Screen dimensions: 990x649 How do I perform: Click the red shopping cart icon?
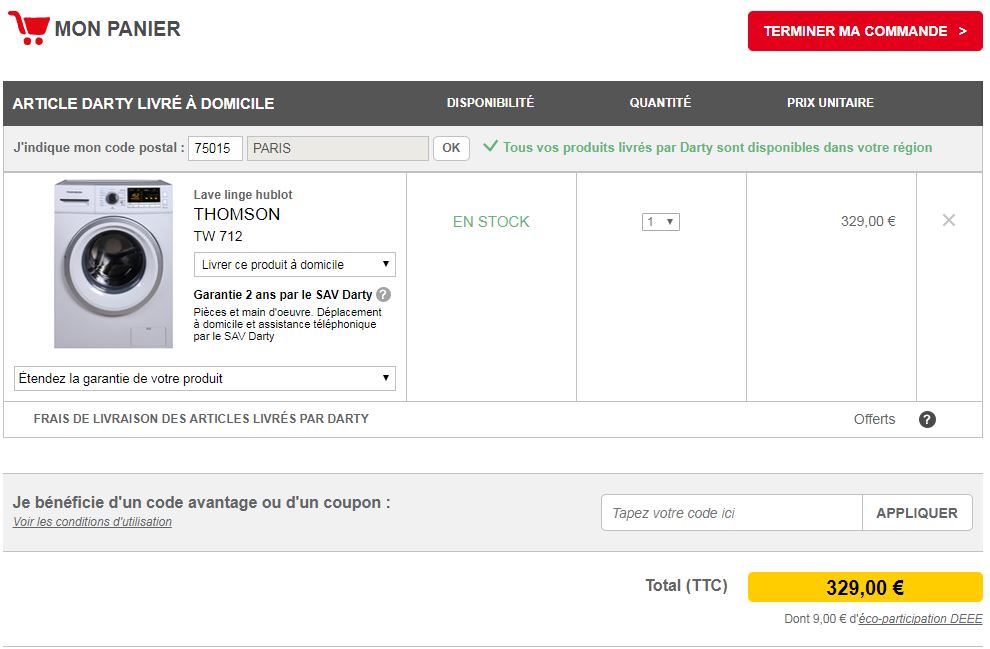click(x=28, y=29)
